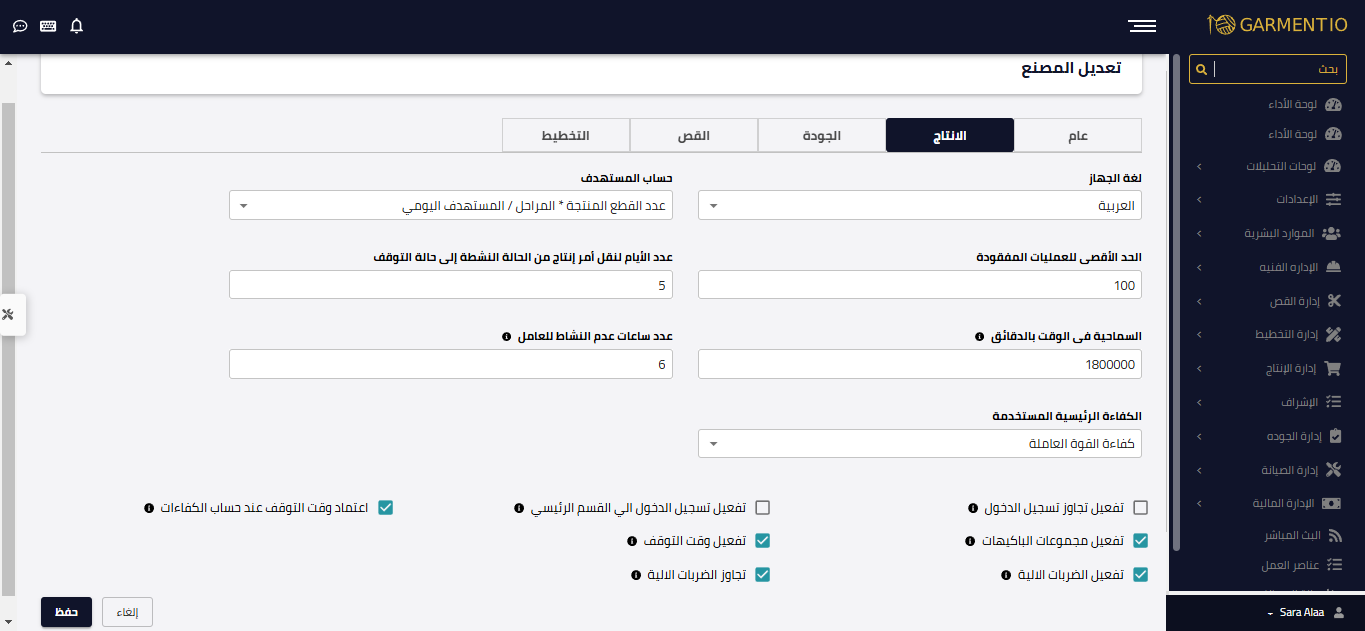This screenshot has width=1365, height=631.
Task: Click إلغاء cancel button
Action: coord(127,612)
